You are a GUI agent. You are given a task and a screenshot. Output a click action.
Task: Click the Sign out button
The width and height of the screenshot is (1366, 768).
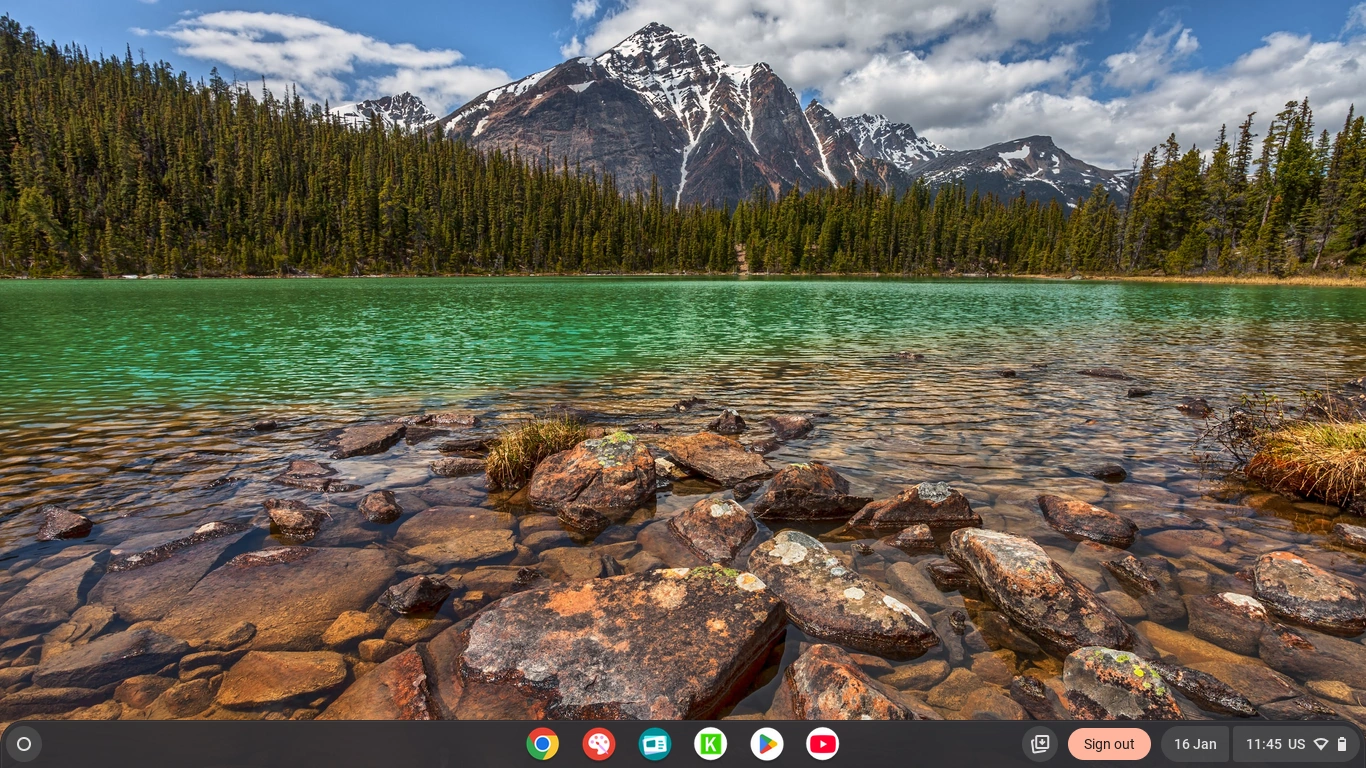coord(1109,744)
